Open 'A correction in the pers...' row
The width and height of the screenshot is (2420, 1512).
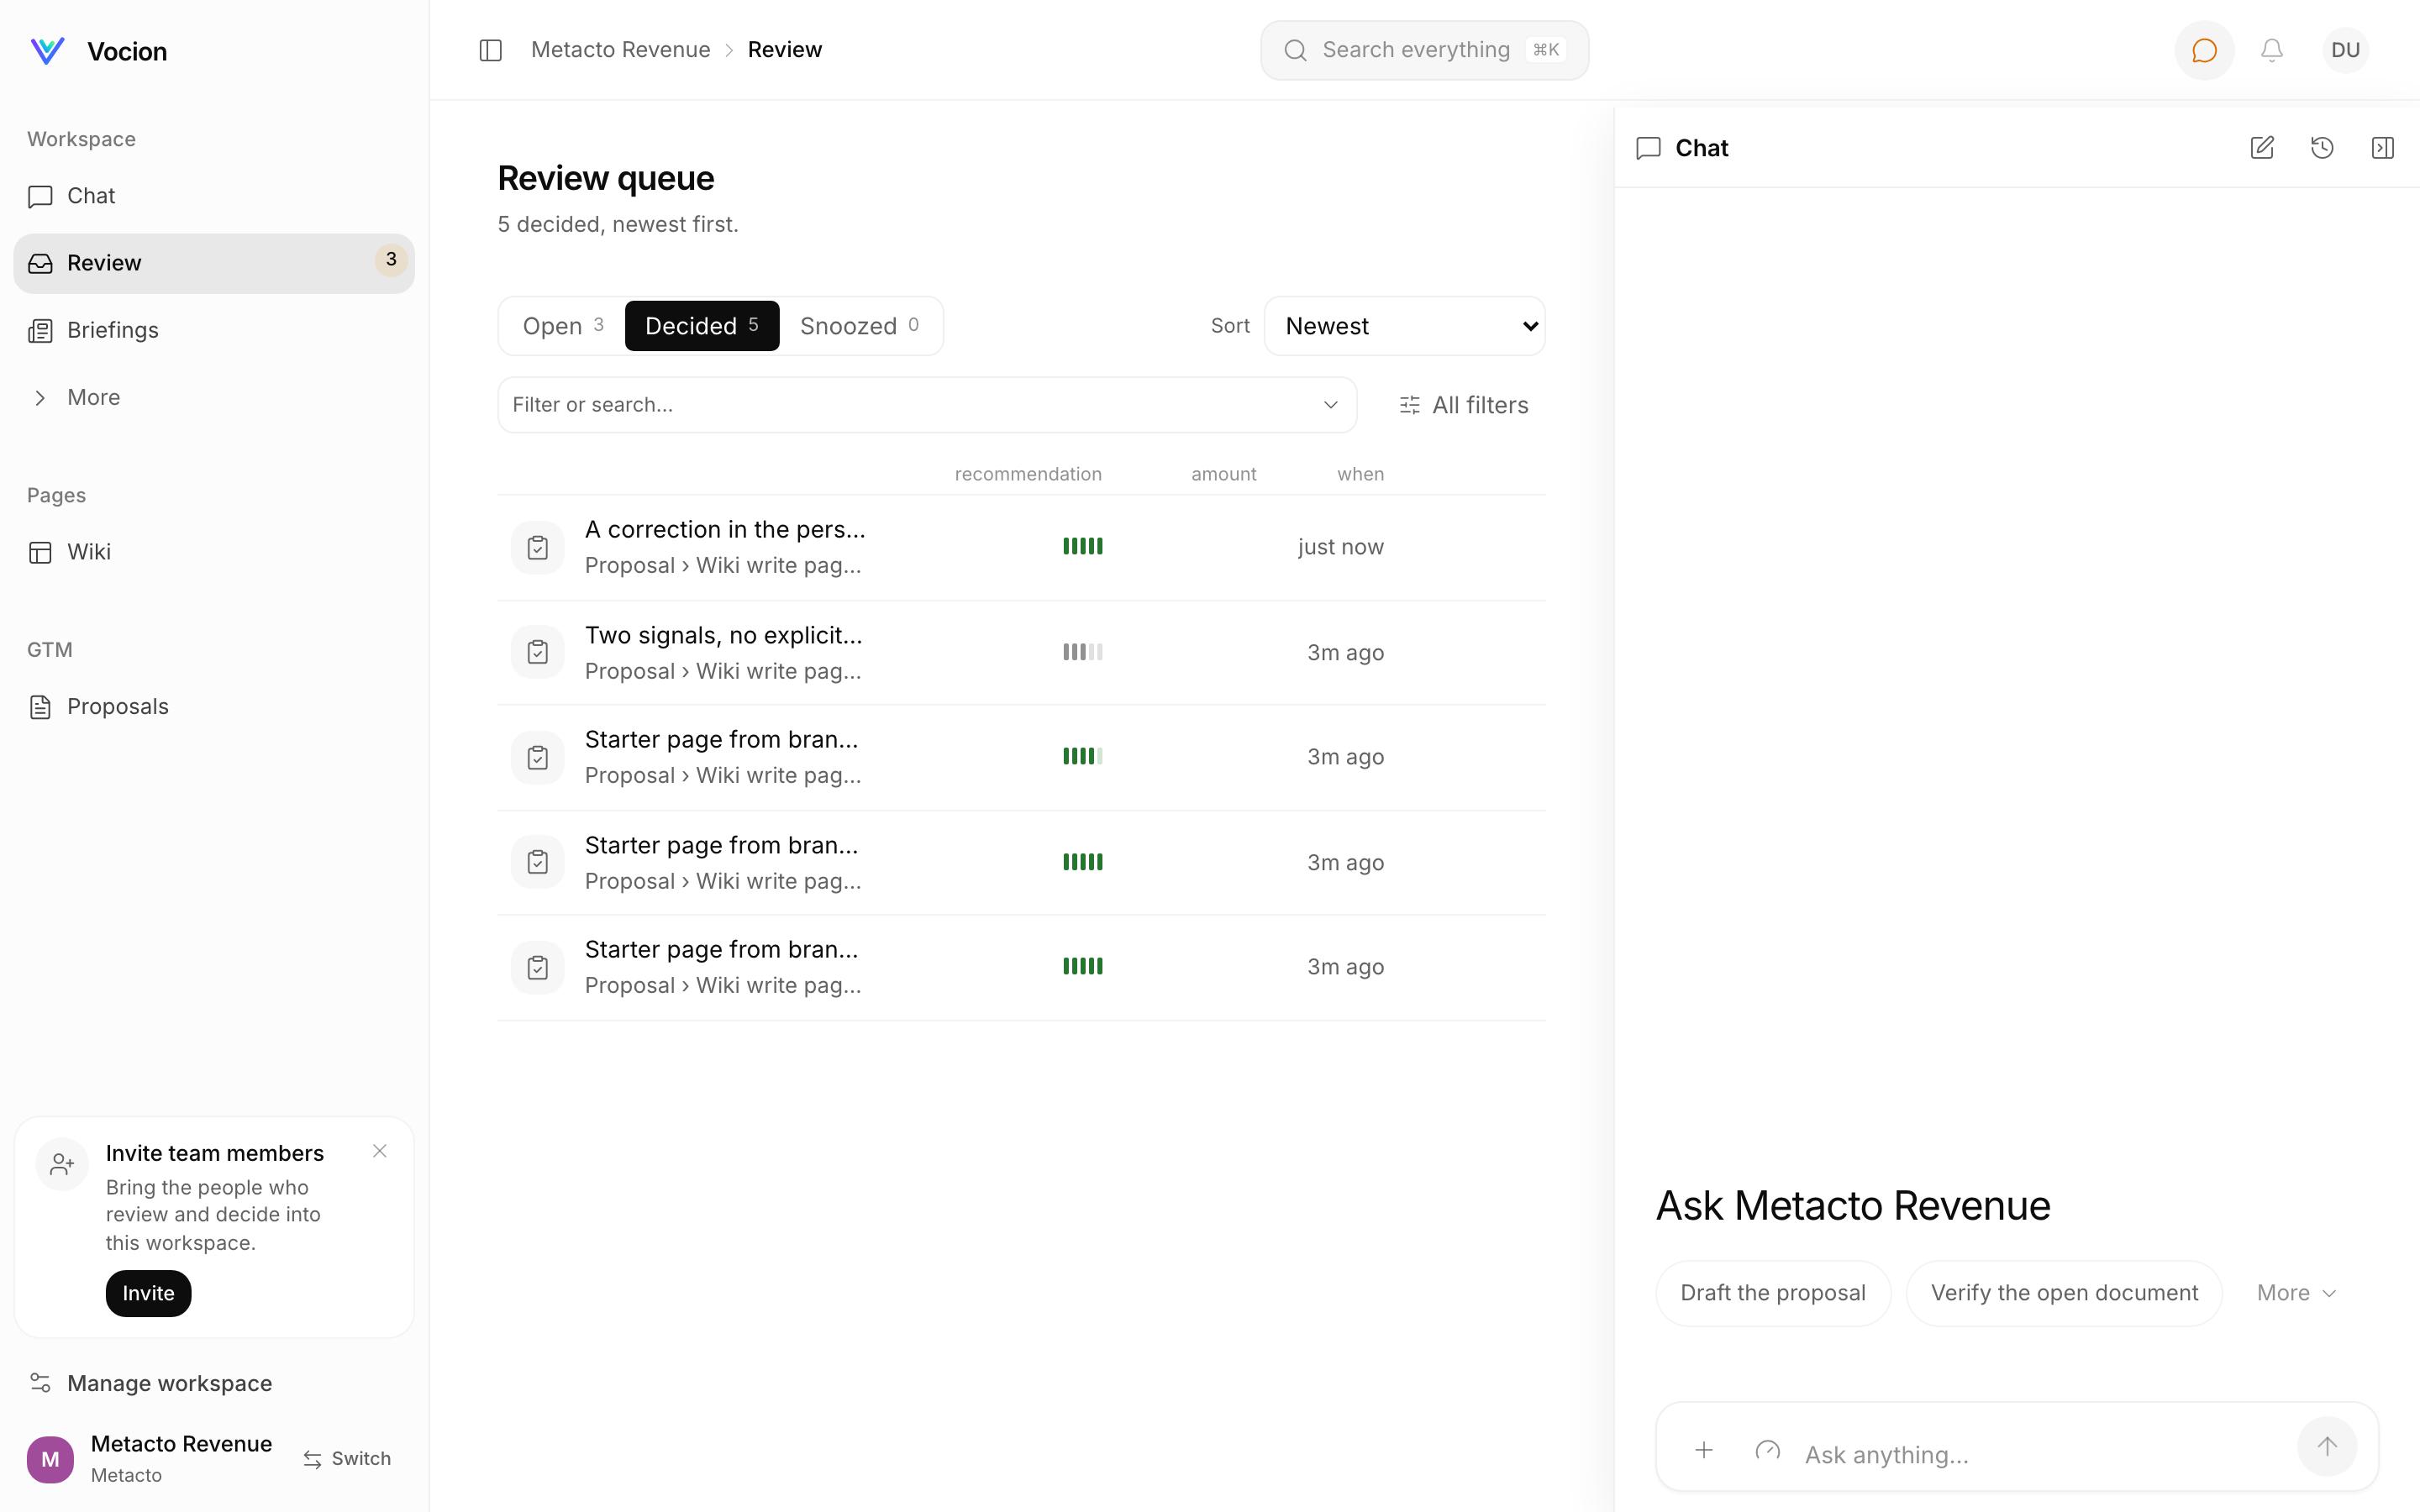(1021, 548)
